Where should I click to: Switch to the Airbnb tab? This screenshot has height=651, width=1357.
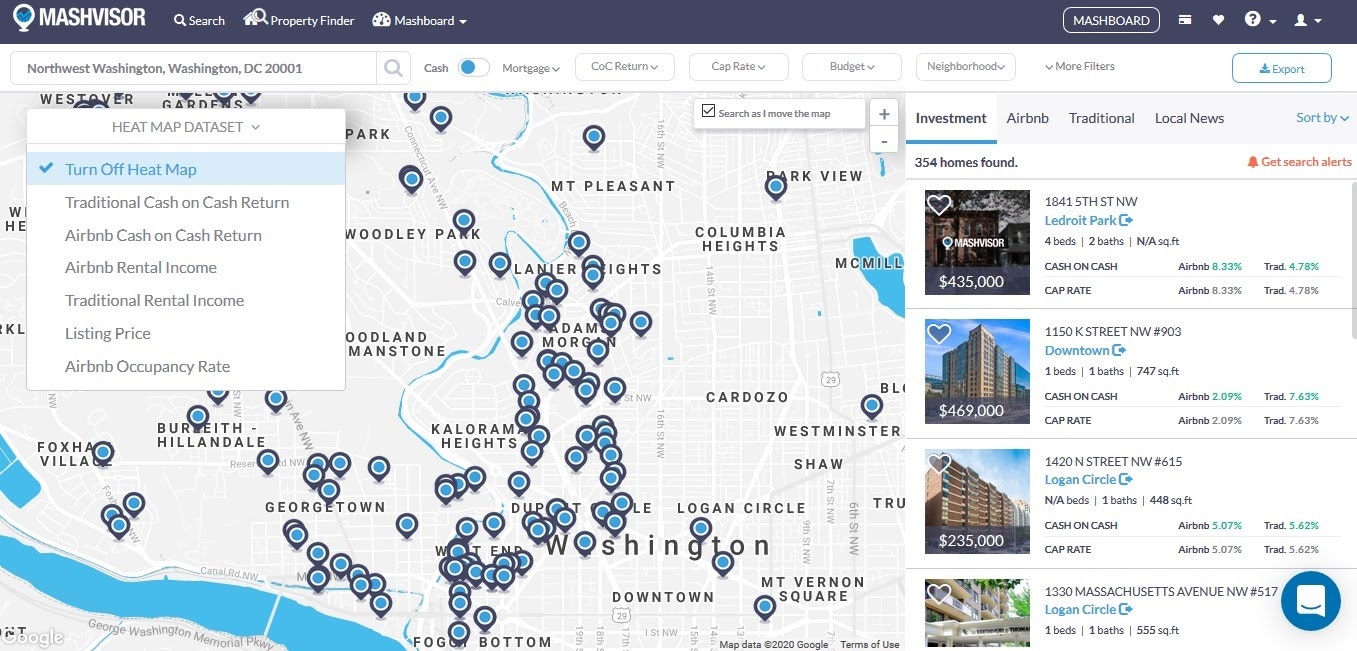1027,118
